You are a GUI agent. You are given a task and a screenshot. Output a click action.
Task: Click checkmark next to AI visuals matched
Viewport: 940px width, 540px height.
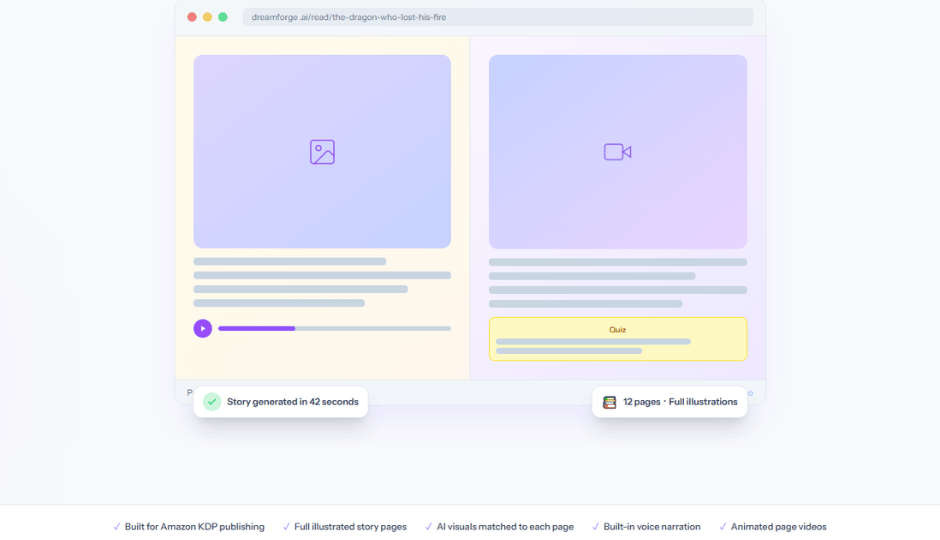click(428, 527)
